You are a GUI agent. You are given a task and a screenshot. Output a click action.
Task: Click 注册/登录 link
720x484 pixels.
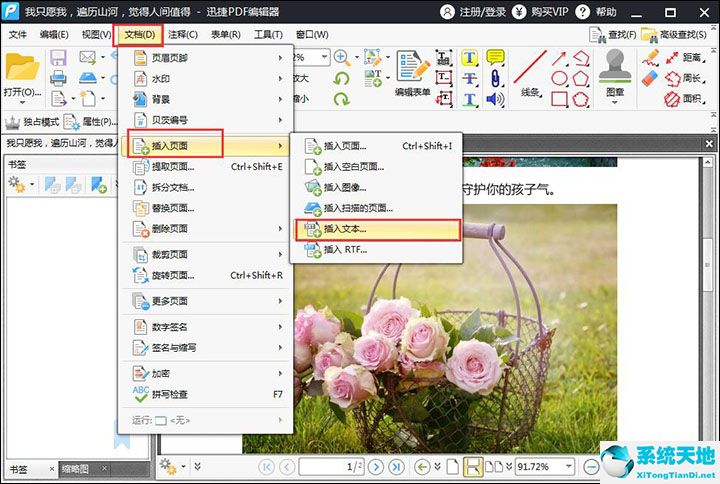coord(473,12)
